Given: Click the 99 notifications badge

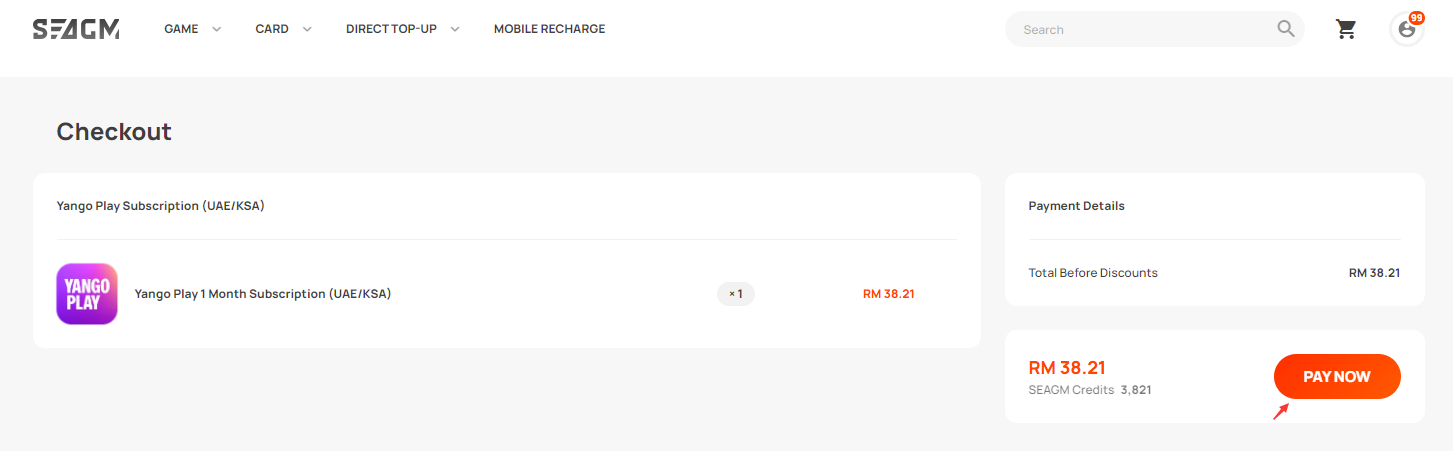Looking at the screenshot, I should (x=1416, y=18).
